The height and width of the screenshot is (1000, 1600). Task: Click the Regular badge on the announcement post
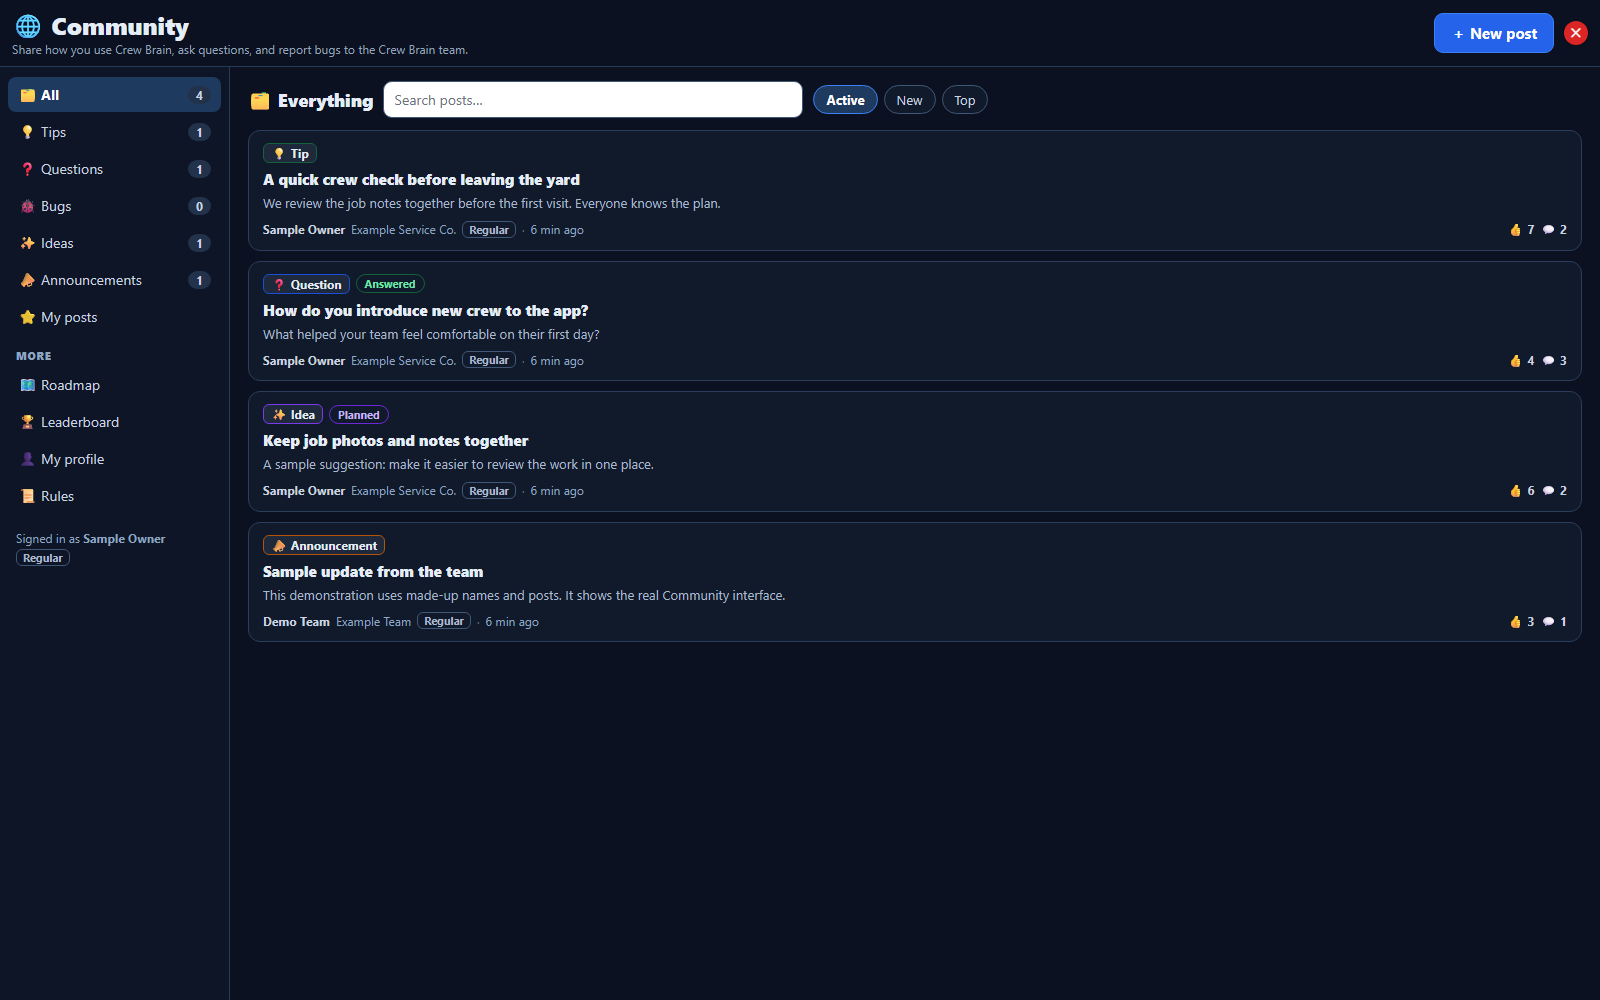[x=444, y=621]
